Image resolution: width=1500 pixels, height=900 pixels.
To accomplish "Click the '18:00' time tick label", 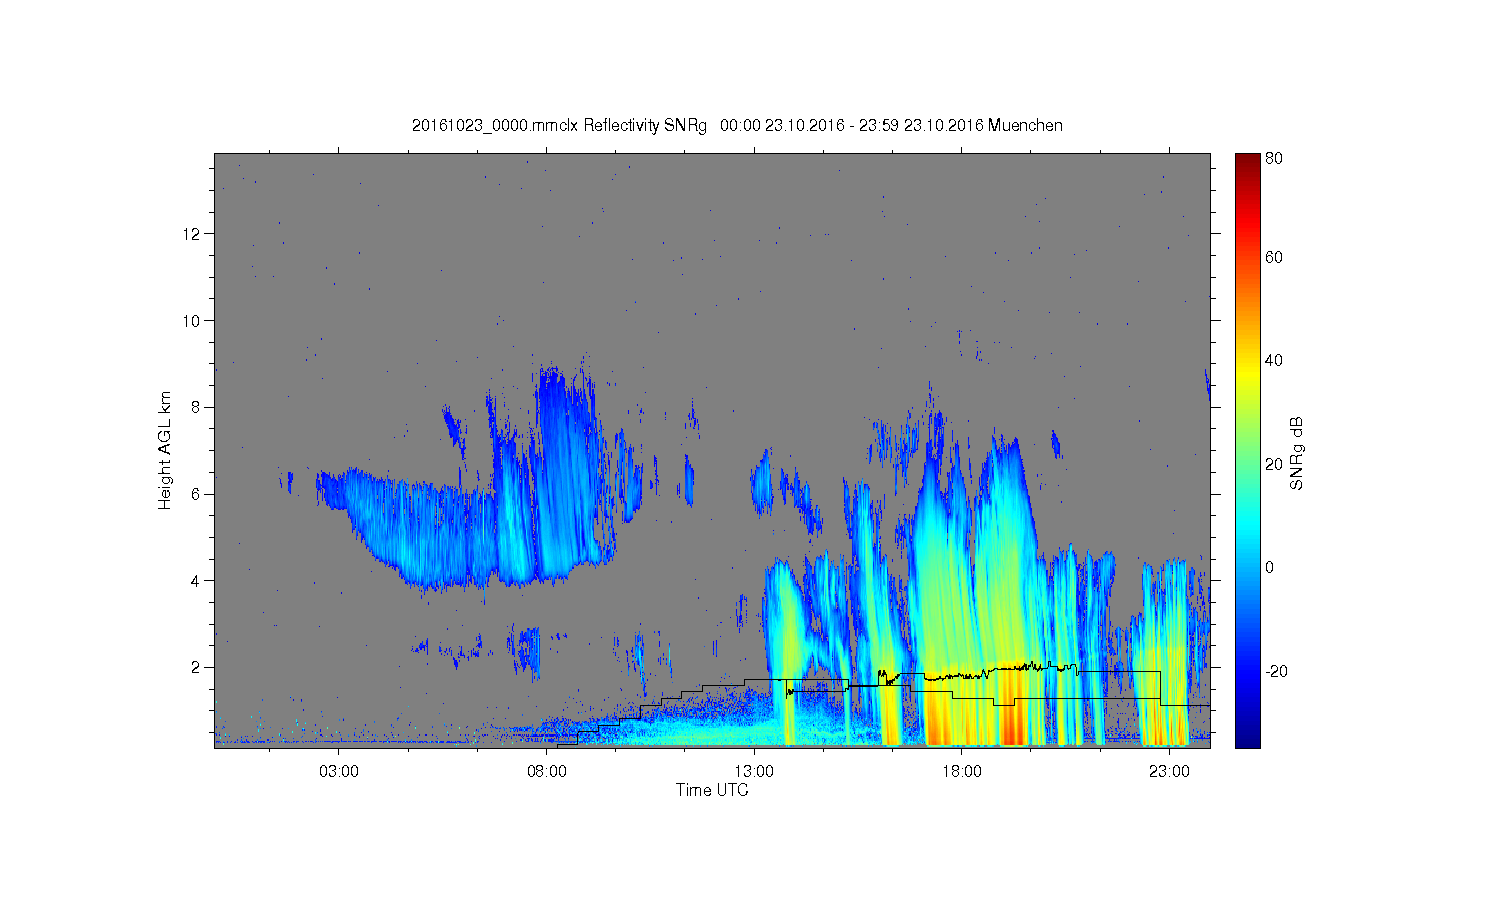I will pyautogui.click(x=962, y=772).
